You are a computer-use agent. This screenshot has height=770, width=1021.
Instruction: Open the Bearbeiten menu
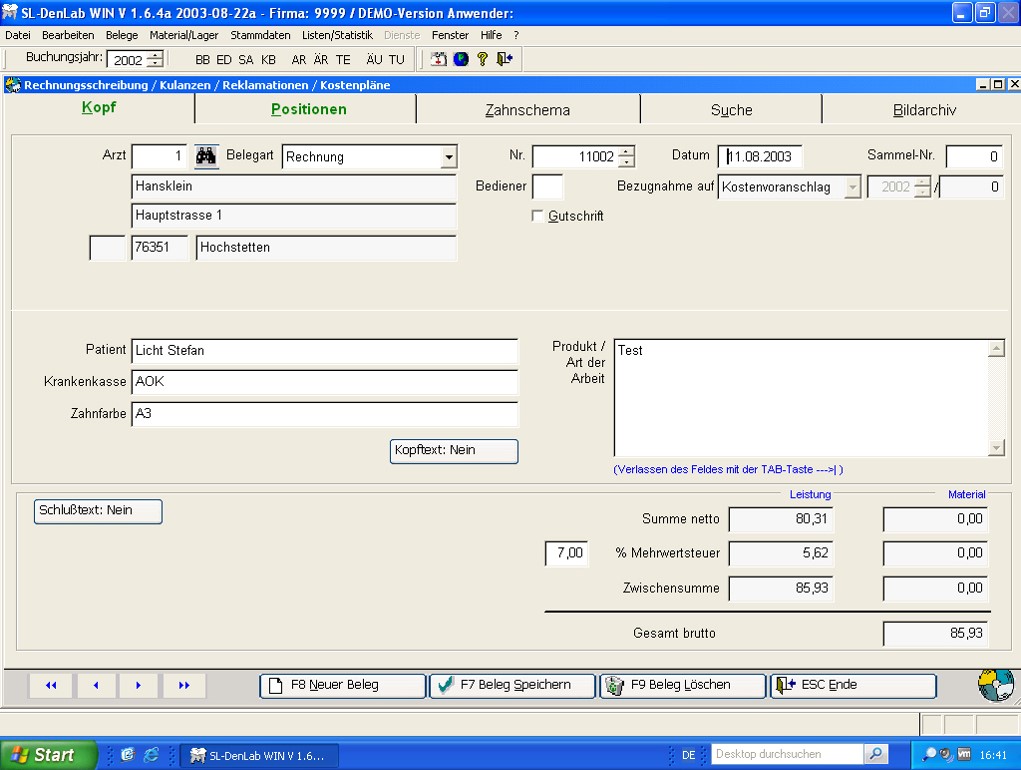tap(68, 35)
